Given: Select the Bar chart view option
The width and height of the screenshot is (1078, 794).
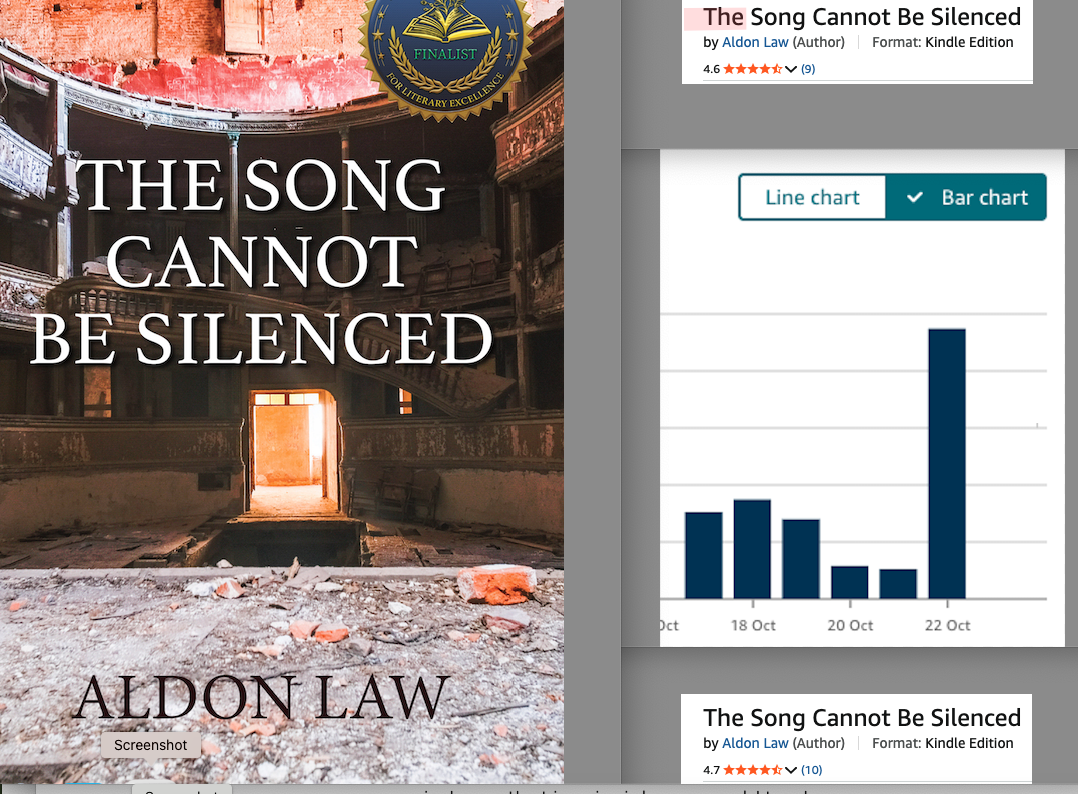Looking at the screenshot, I should 966,197.
